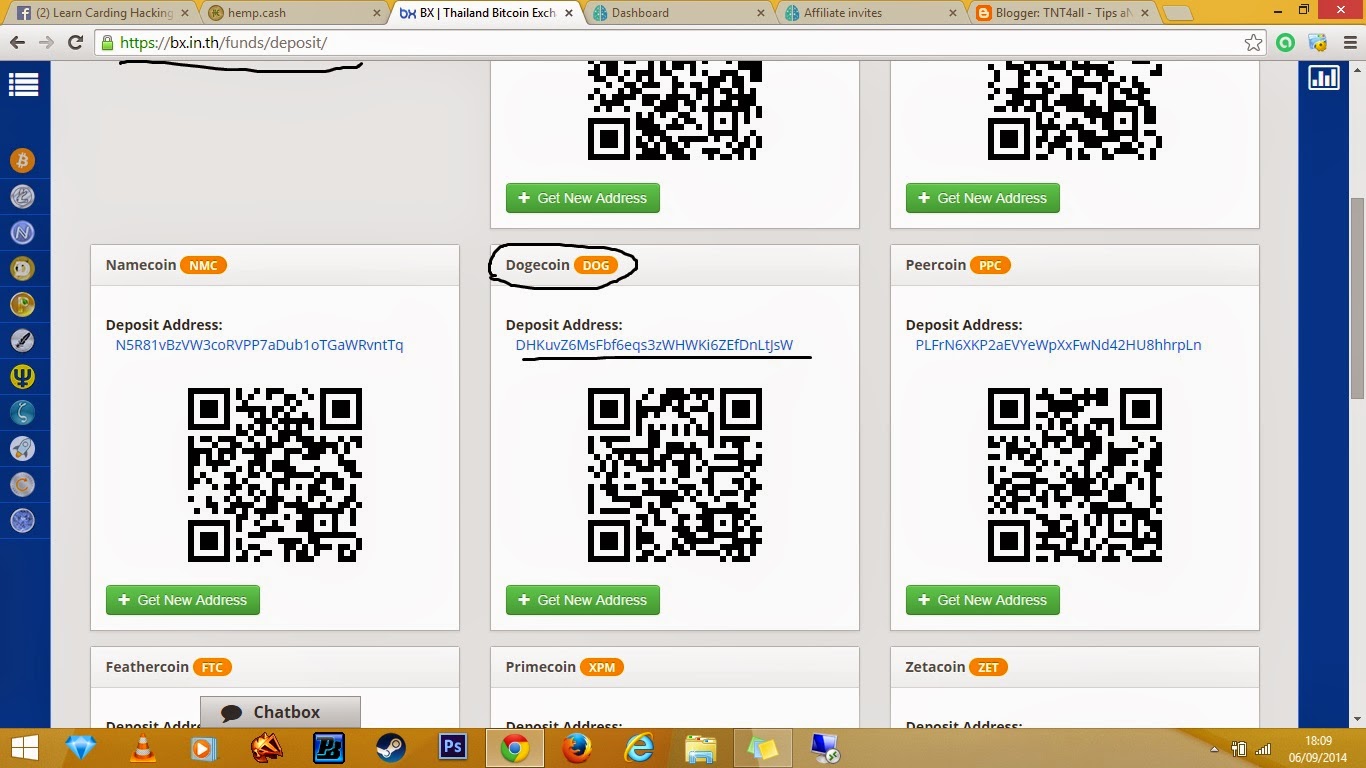The height and width of the screenshot is (768, 1366).
Task: Switch to the hemp.cash tab
Action: tap(293, 13)
